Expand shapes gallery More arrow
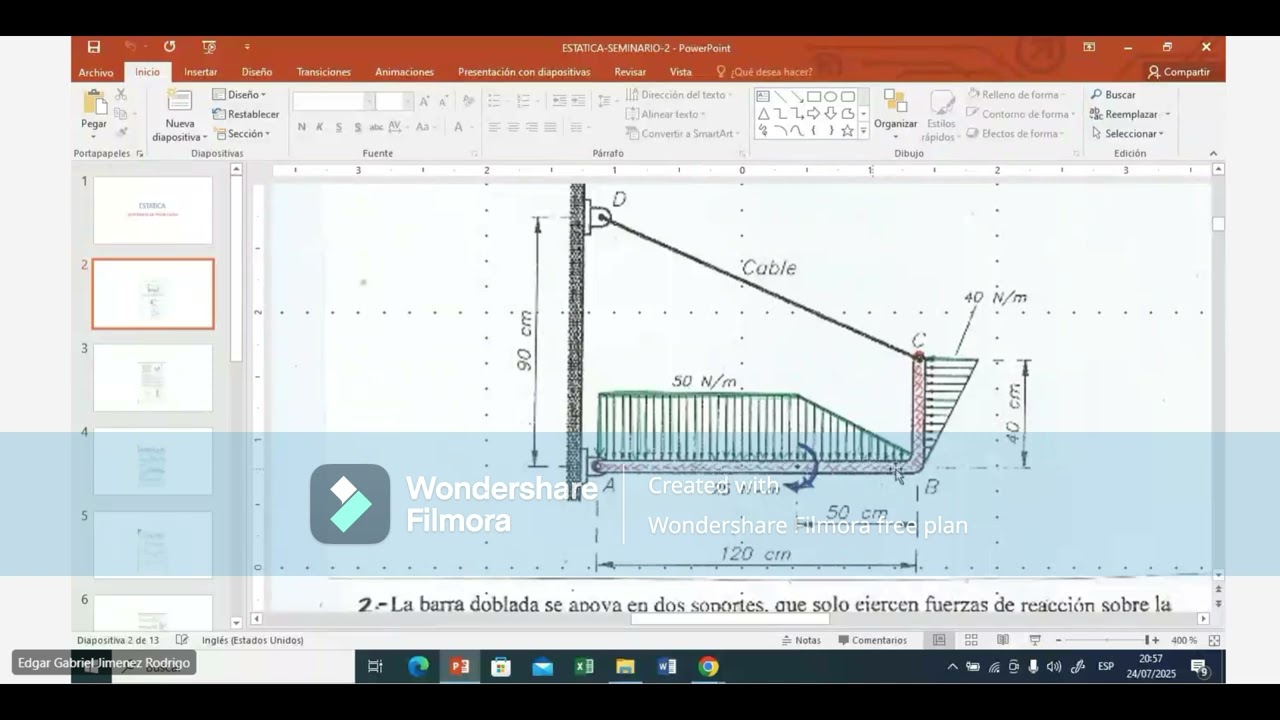 point(864,131)
